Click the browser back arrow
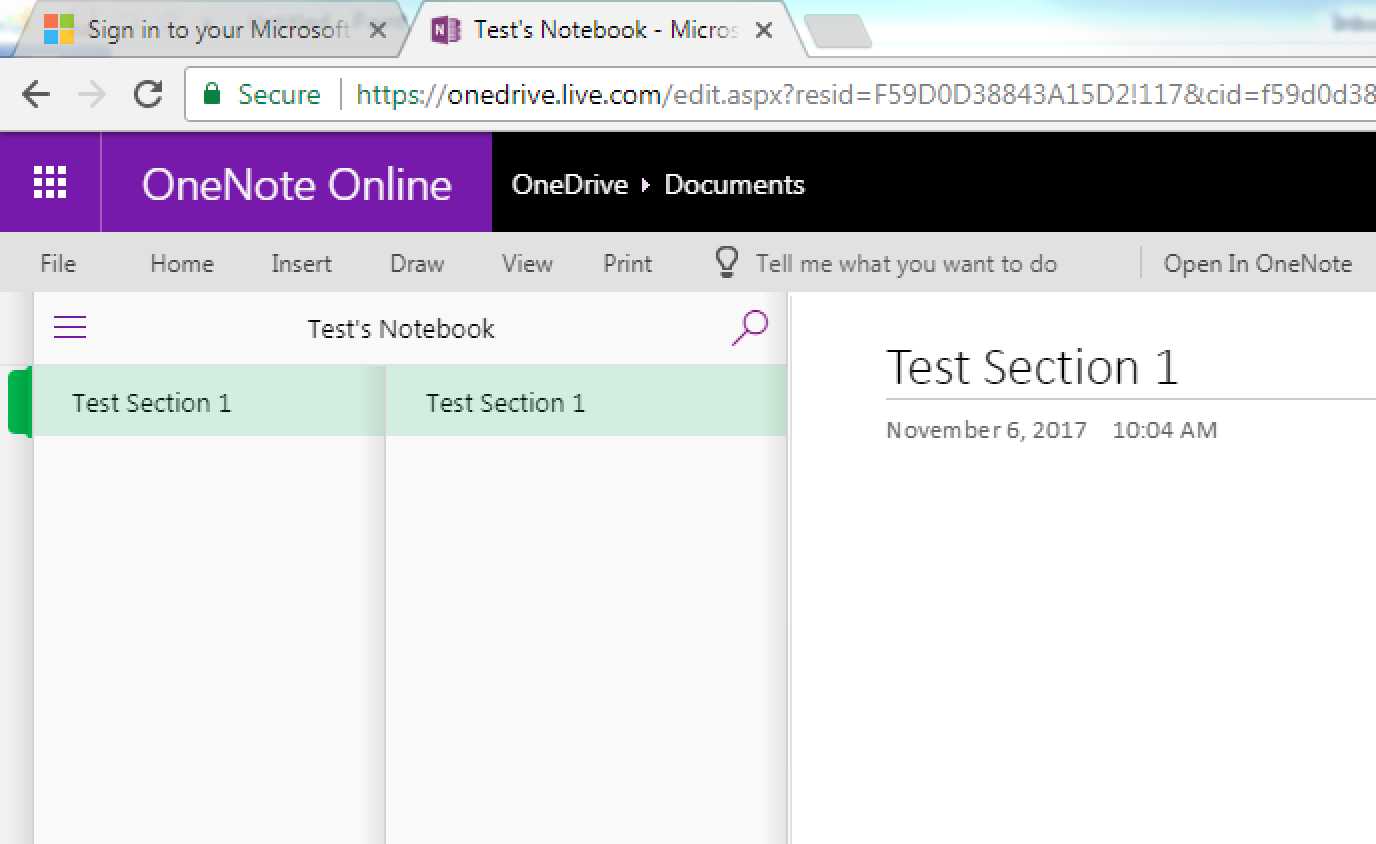1376x844 pixels. [36, 95]
